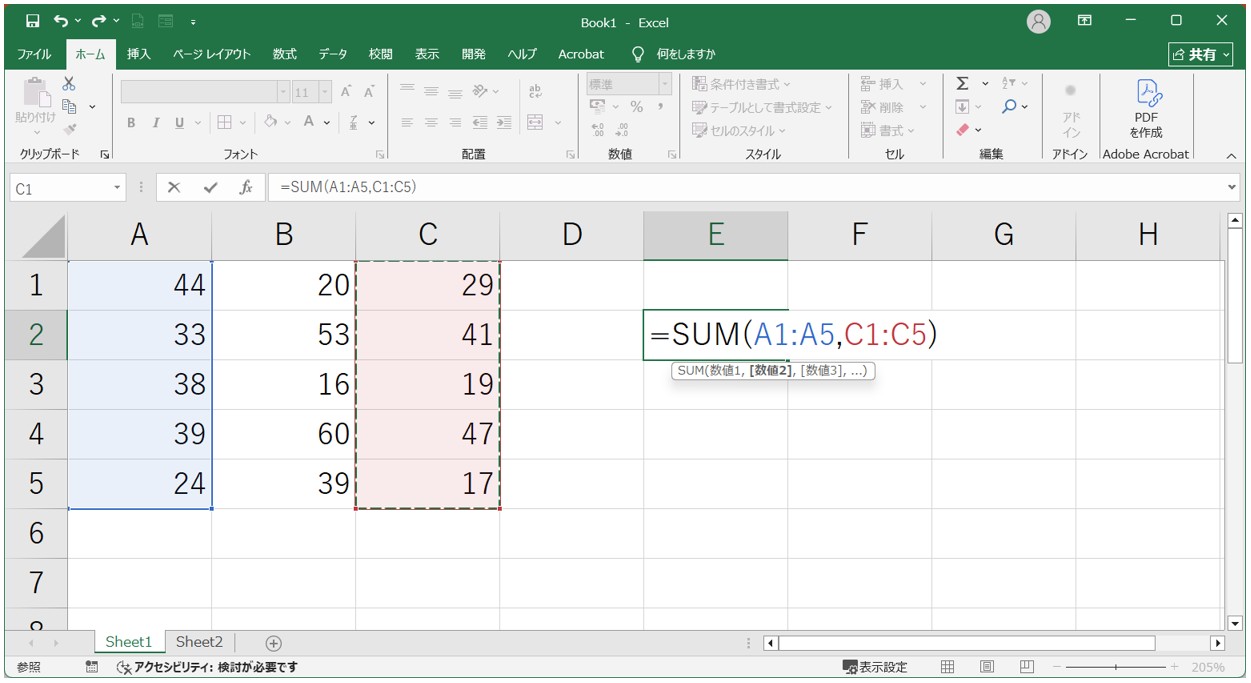Click the Percent Style icon
This screenshot has width=1251, height=683.
point(636,107)
